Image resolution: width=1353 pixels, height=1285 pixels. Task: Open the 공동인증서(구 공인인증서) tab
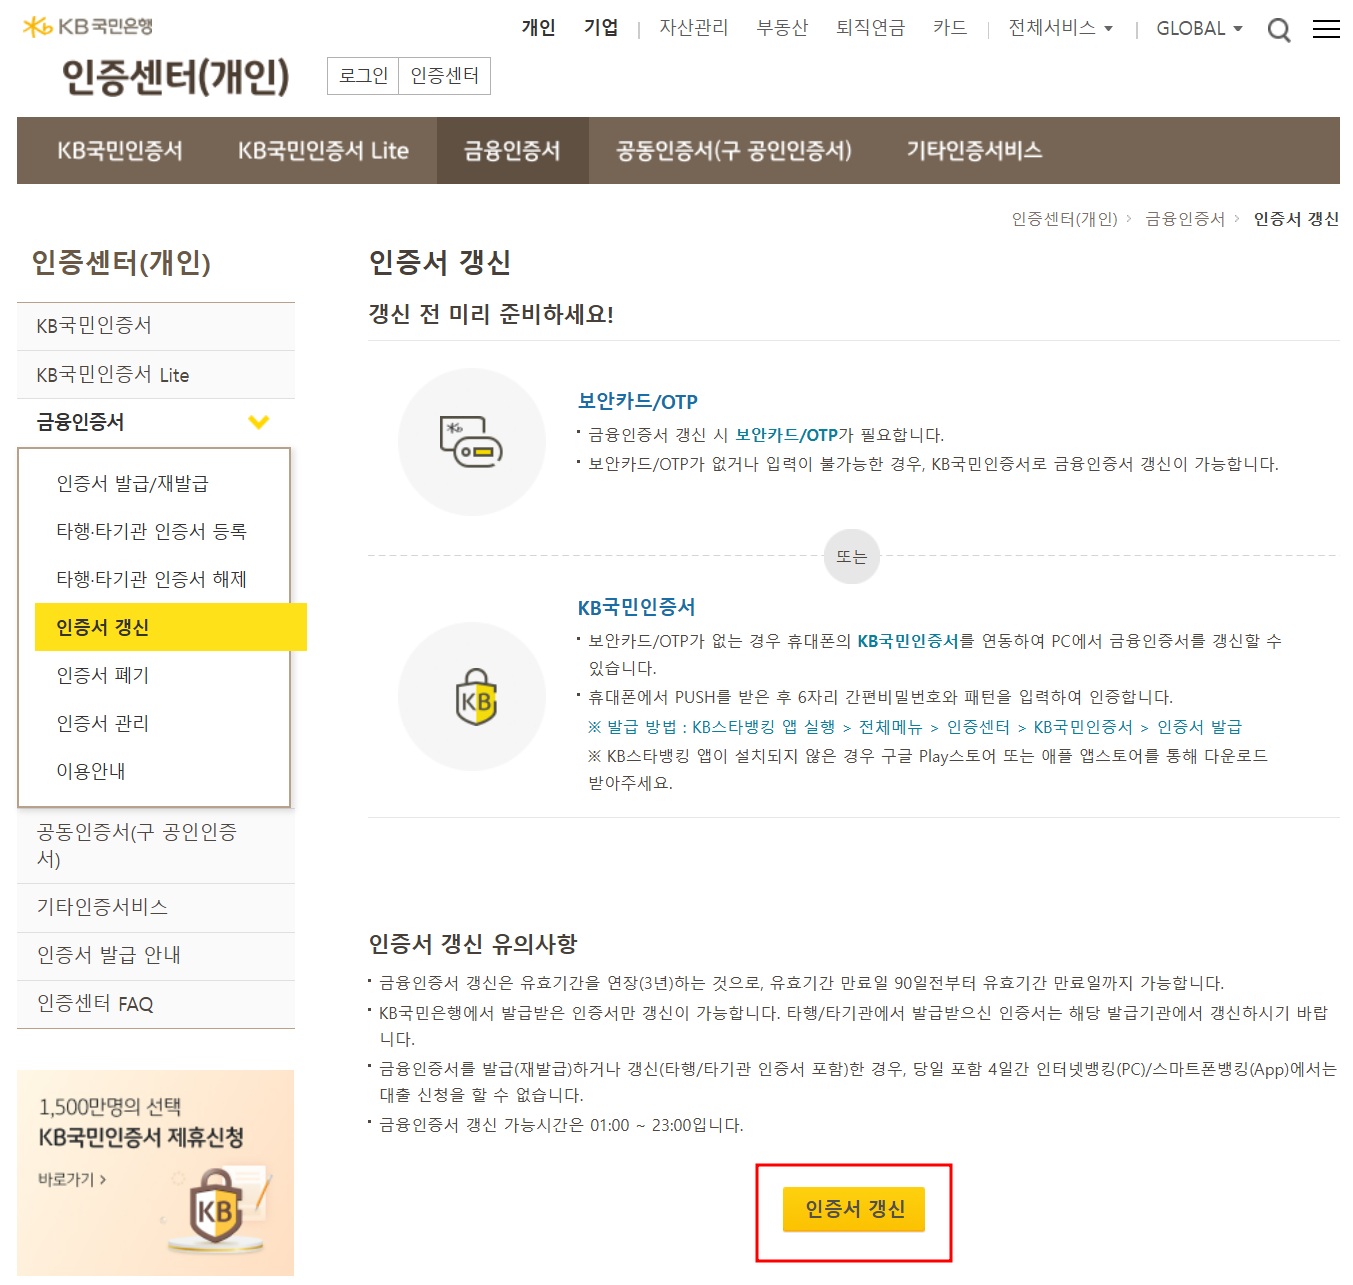733,150
